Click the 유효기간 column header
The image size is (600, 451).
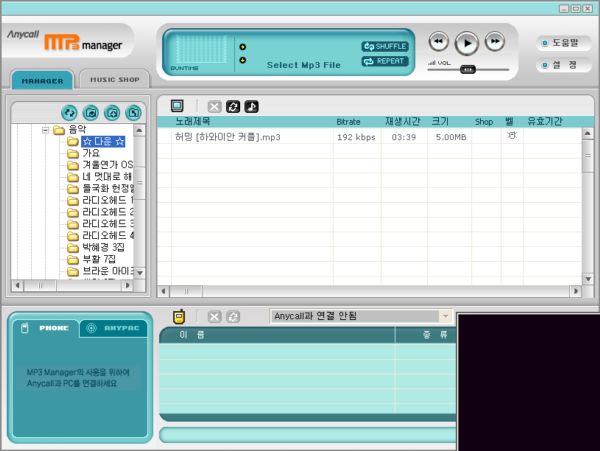pyautogui.click(x=545, y=122)
